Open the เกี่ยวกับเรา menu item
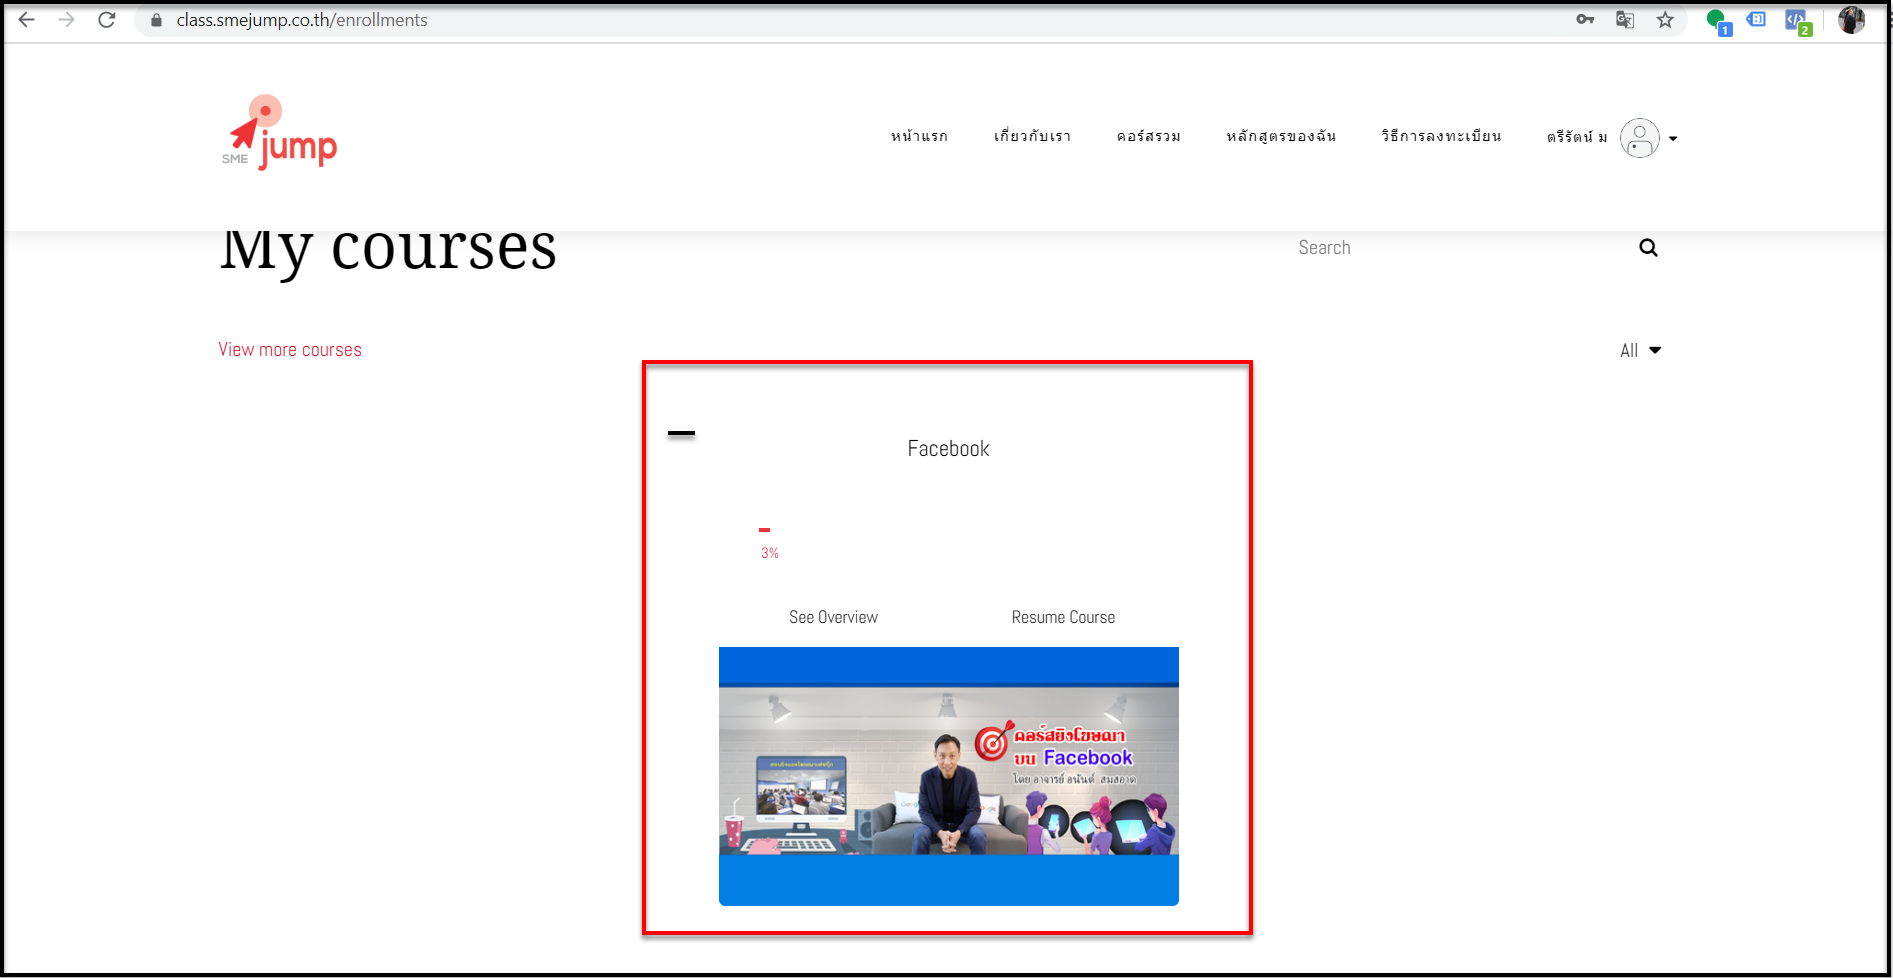Image resolution: width=1893 pixels, height=978 pixels. [1032, 136]
